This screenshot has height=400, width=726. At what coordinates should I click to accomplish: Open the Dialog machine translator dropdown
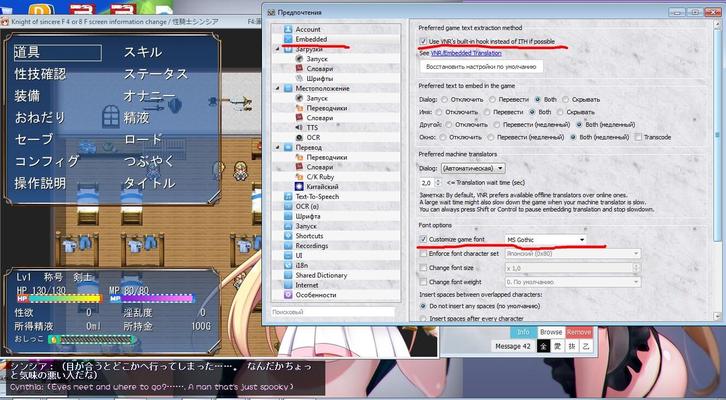473,168
